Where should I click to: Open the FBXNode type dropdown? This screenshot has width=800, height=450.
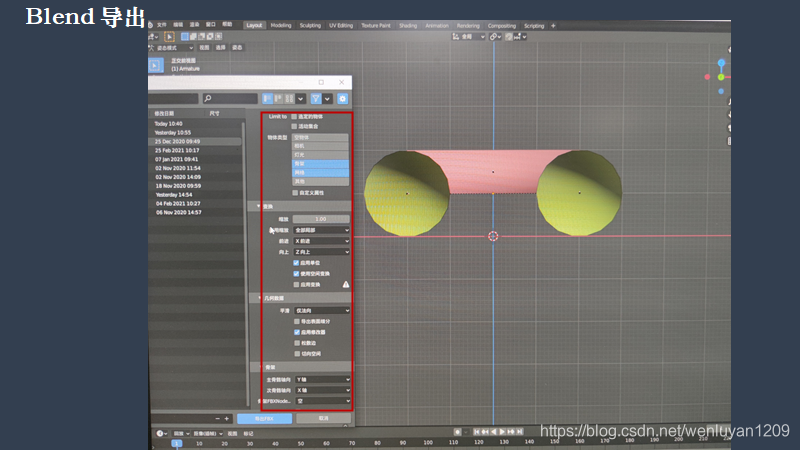pos(323,401)
